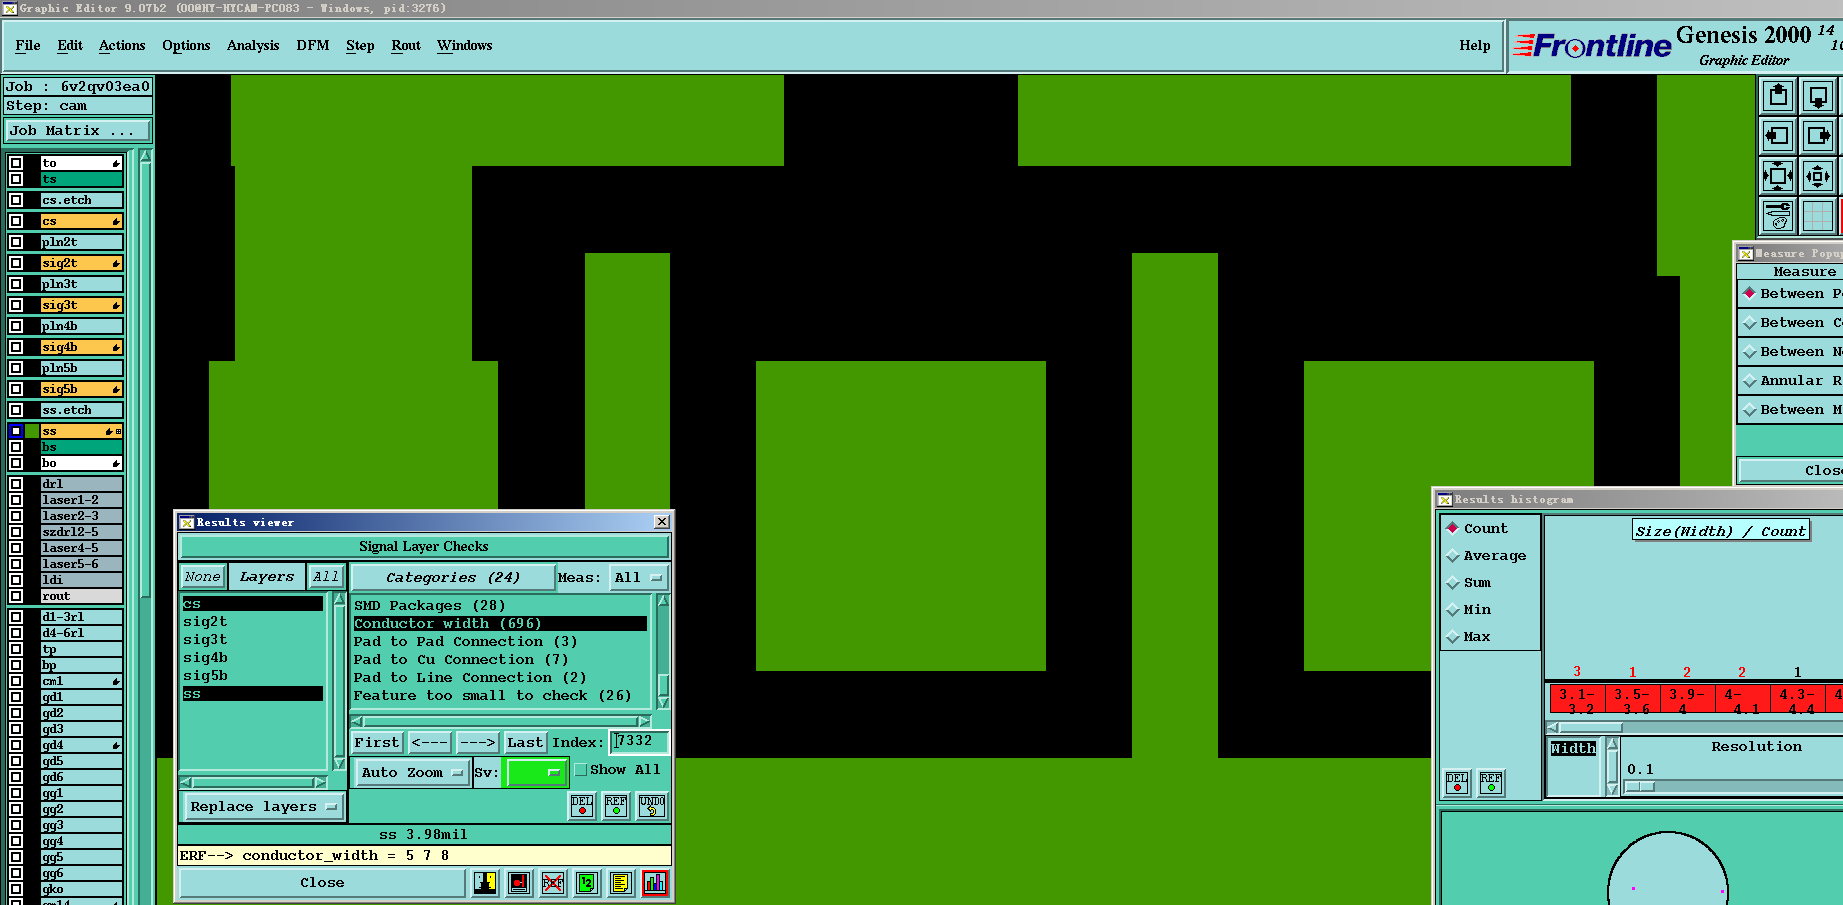The image size is (1843, 905).
Task: Open the DFM menu
Action: click(313, 45)
